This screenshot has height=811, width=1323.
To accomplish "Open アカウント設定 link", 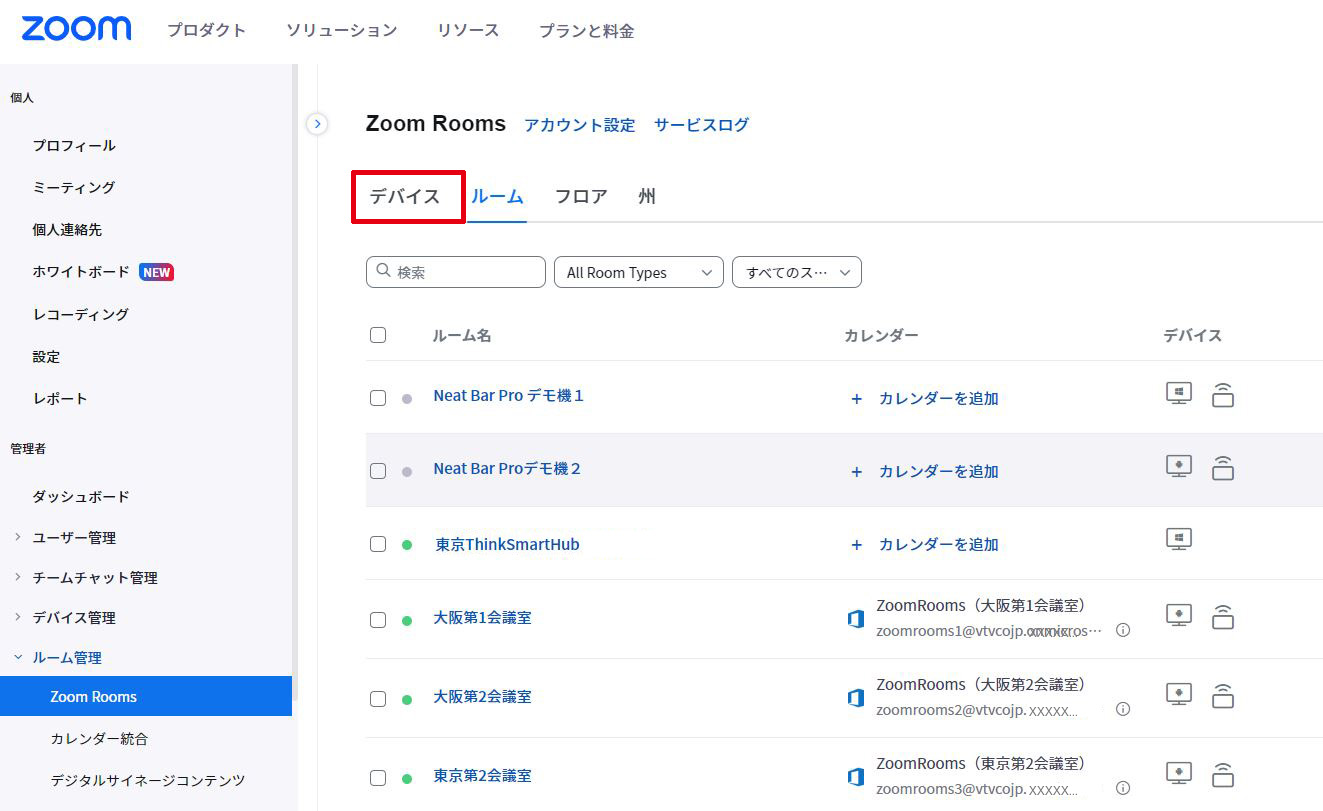I will point(580,125).
